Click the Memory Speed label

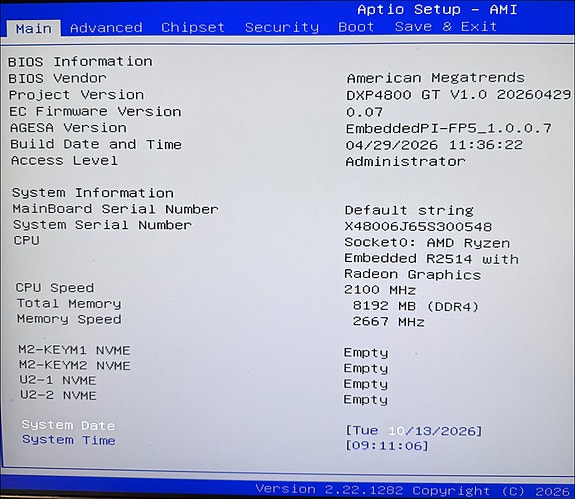click(69, 319)
